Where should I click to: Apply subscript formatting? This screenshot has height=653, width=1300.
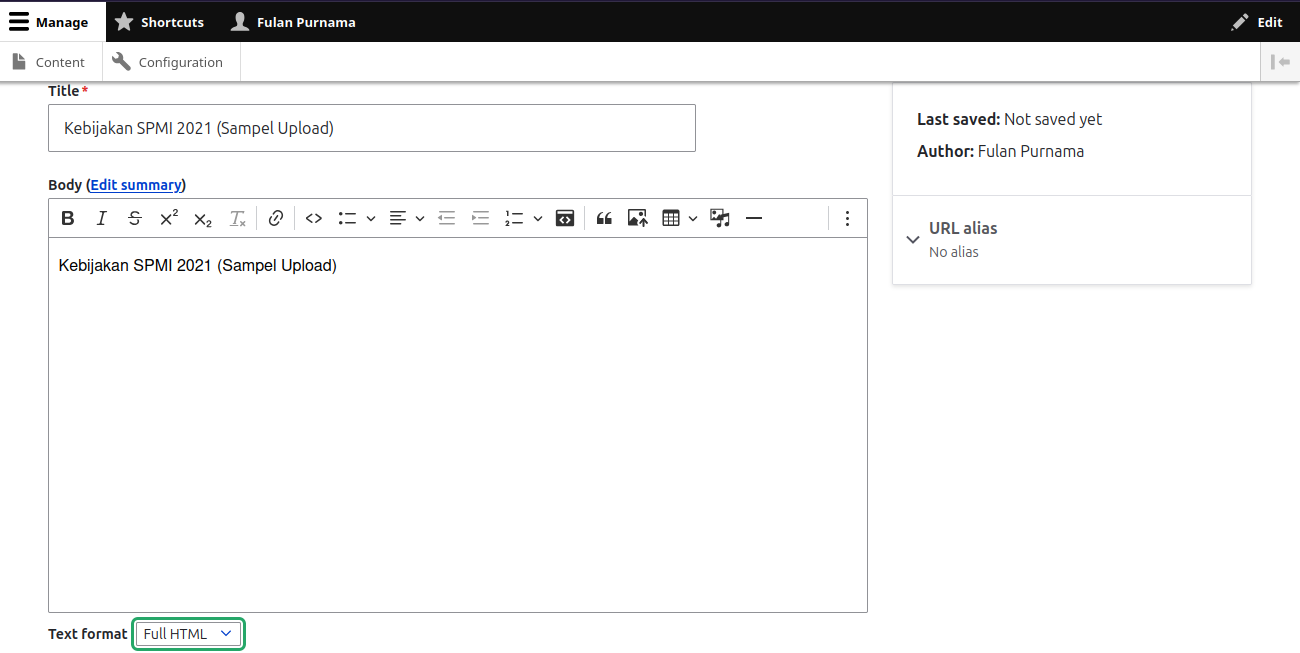point(203,218)
